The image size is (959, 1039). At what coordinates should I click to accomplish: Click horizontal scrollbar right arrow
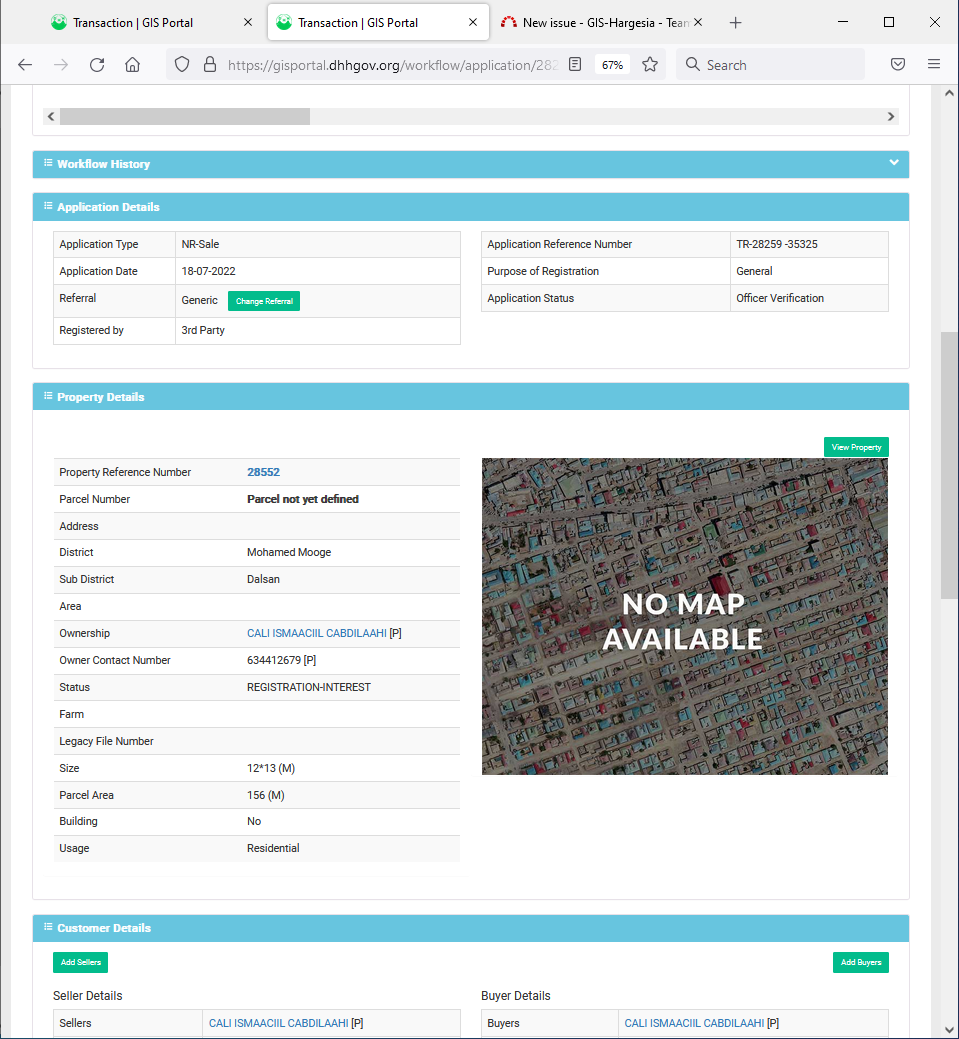891,117
